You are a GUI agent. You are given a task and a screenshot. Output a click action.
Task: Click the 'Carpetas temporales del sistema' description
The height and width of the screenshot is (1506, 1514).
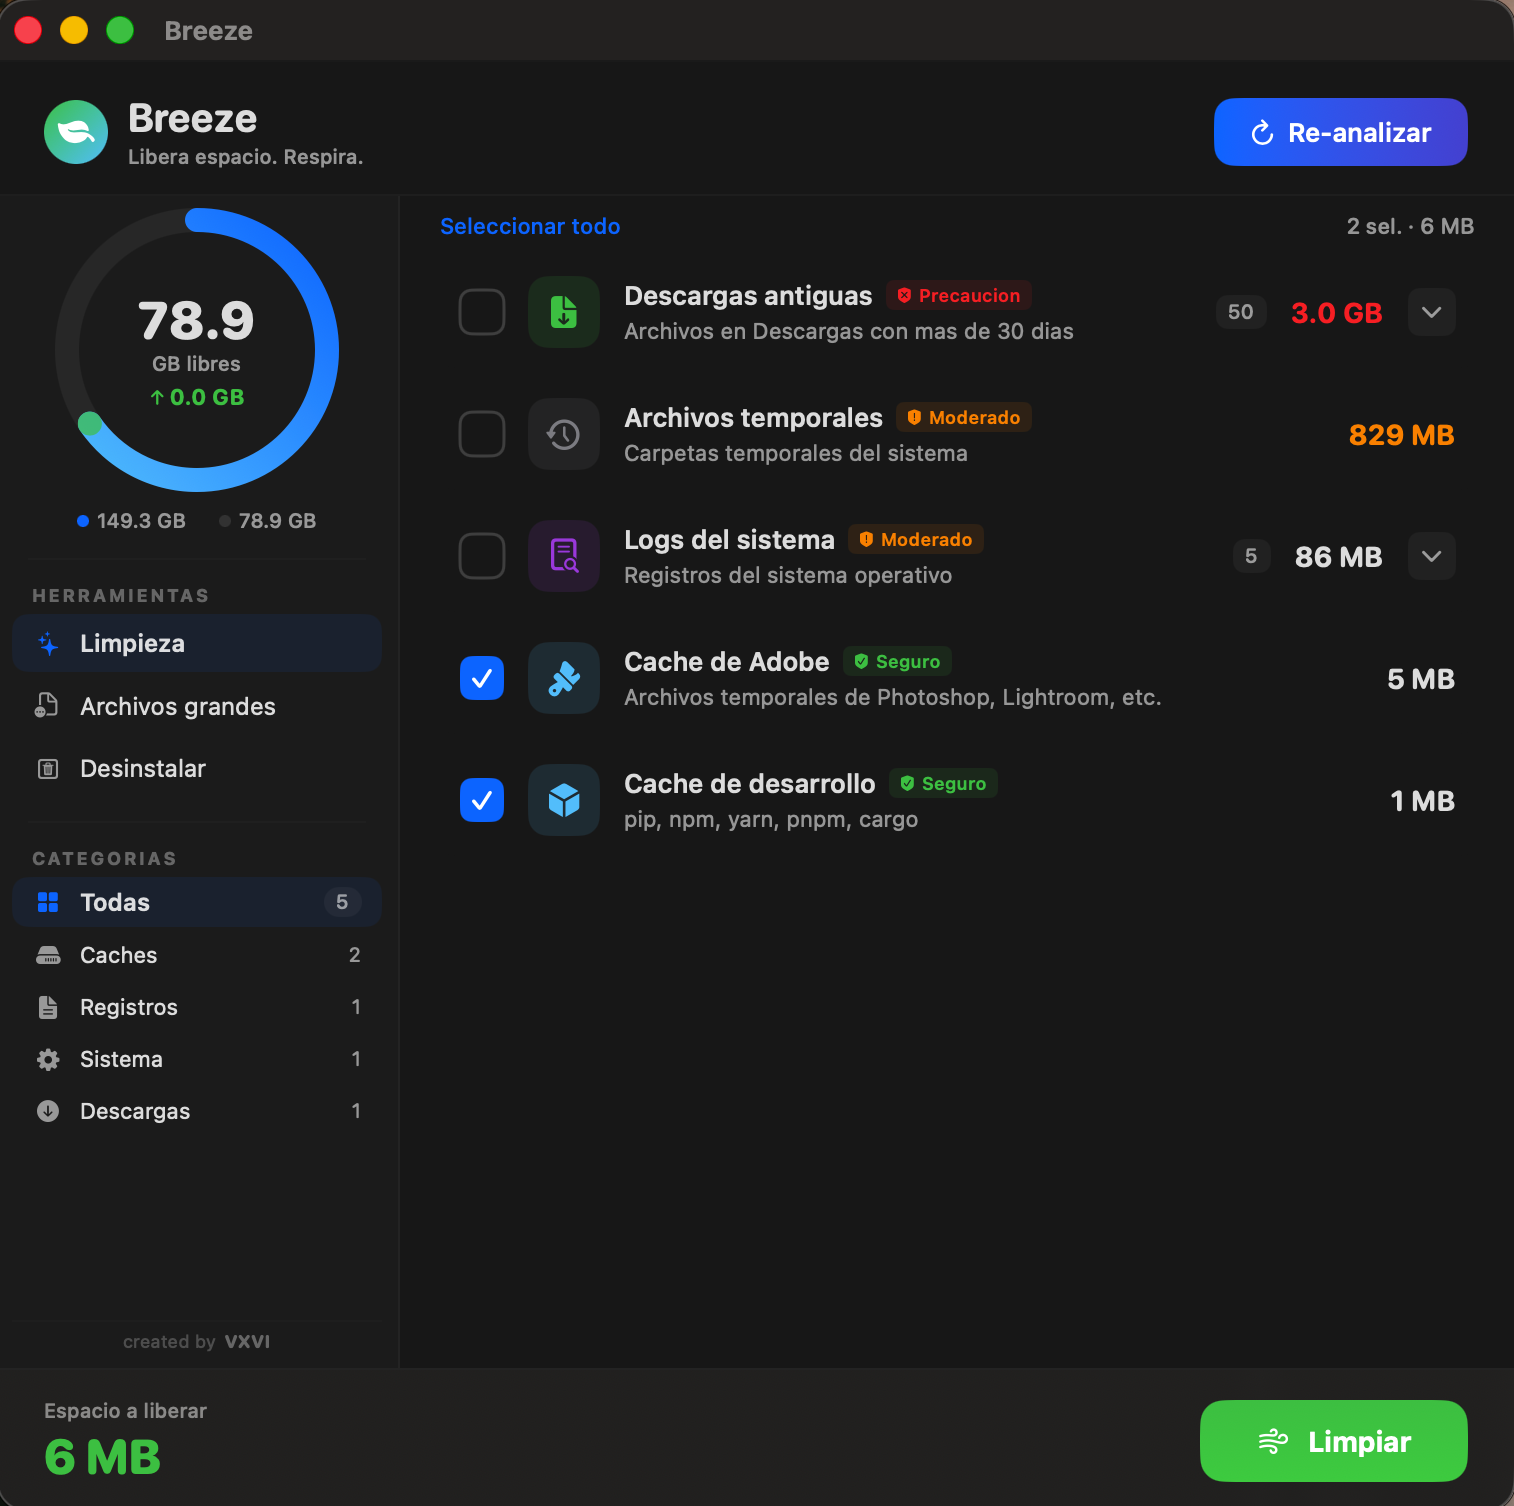click(796, 453)
